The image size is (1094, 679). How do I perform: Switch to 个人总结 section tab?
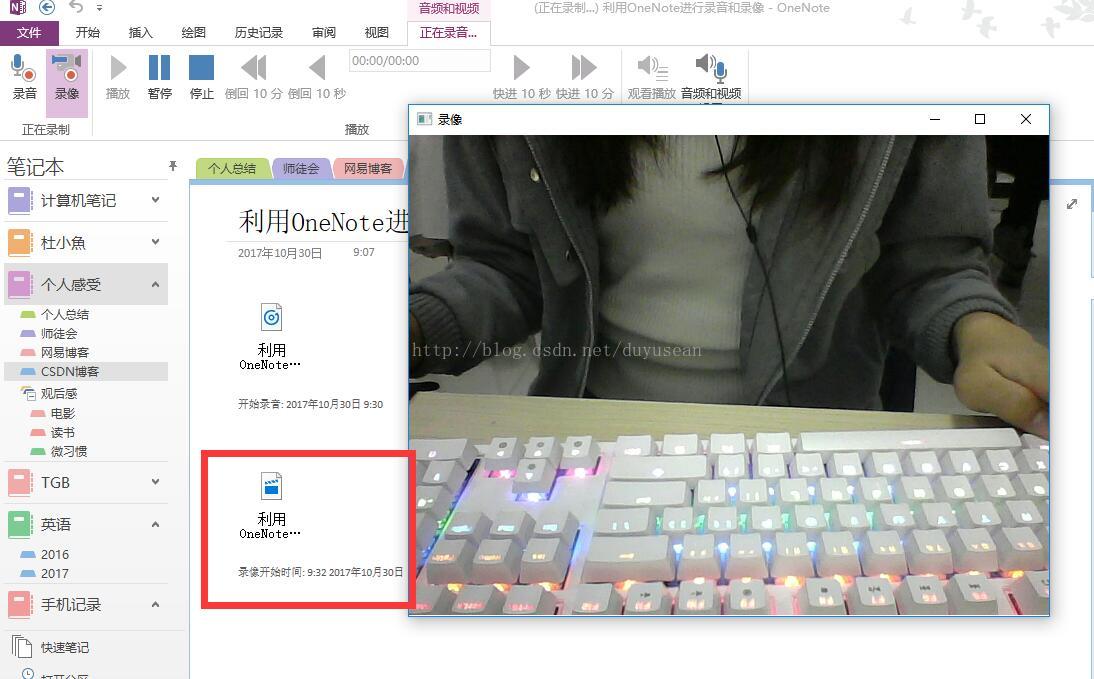[232, 168]
